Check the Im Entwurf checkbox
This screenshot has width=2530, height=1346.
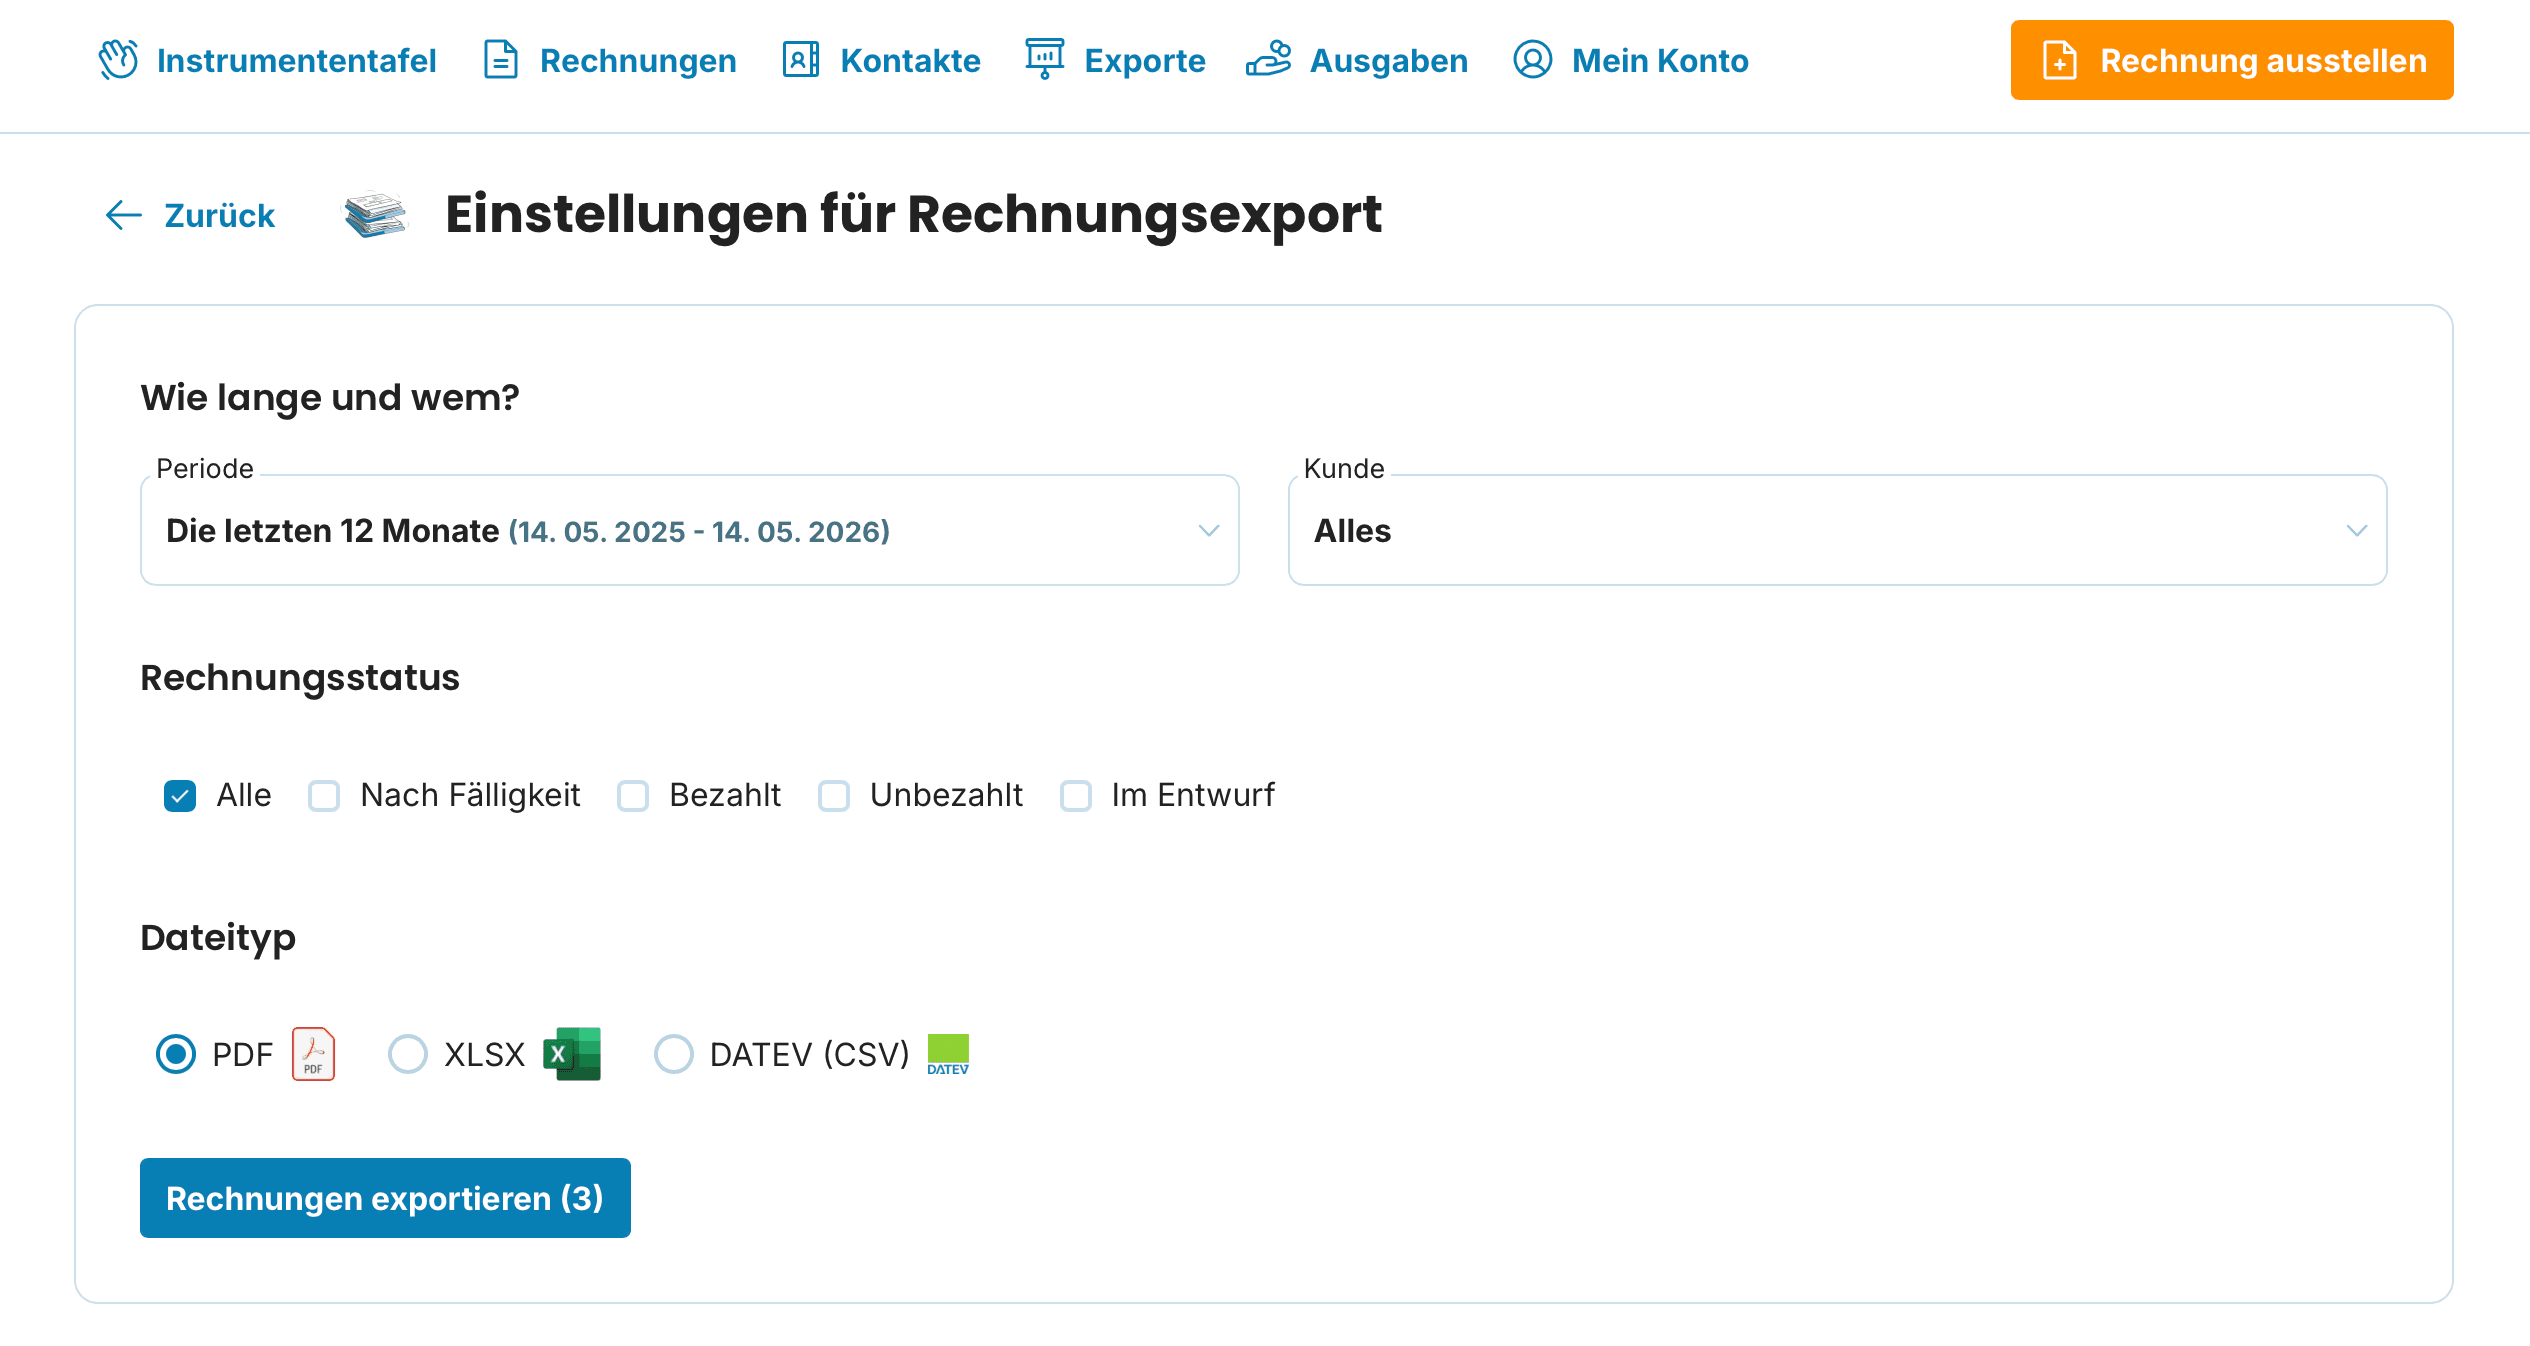tap(1076, 796)
